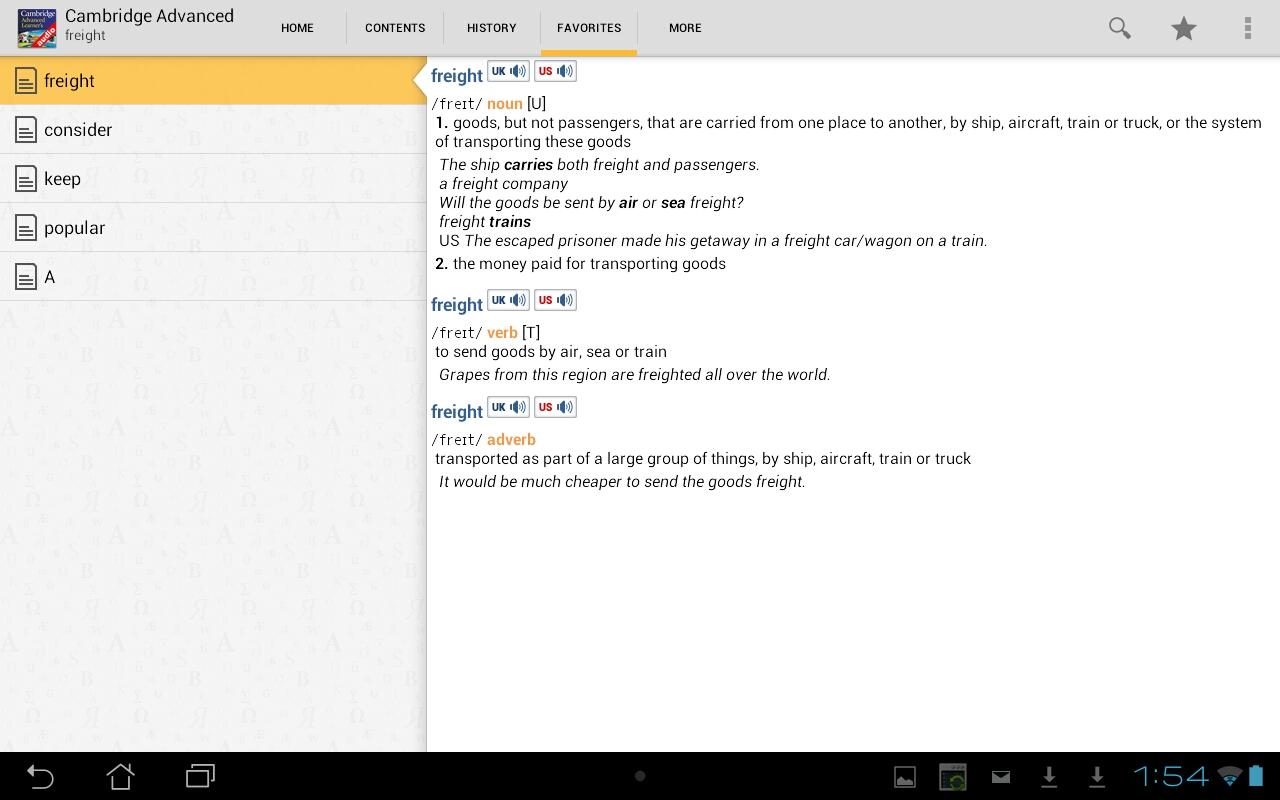The width and height of the screenshot is (1280, 800).
Task: Play UK pronunciation for verb freight
Action: click(508, 300)
